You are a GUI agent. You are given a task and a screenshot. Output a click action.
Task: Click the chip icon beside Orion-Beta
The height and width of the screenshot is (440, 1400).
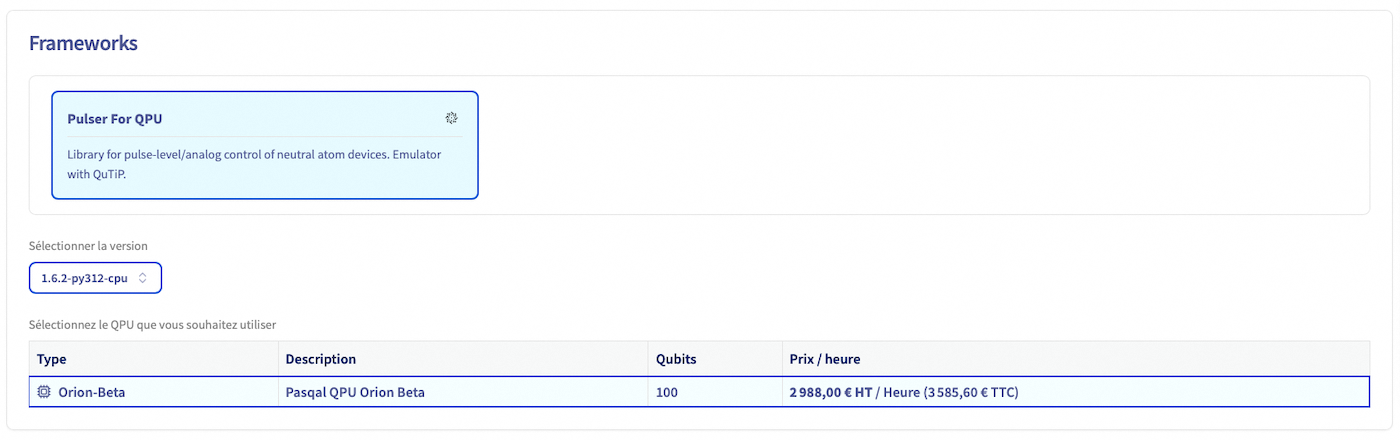click(x=44, y=392)
